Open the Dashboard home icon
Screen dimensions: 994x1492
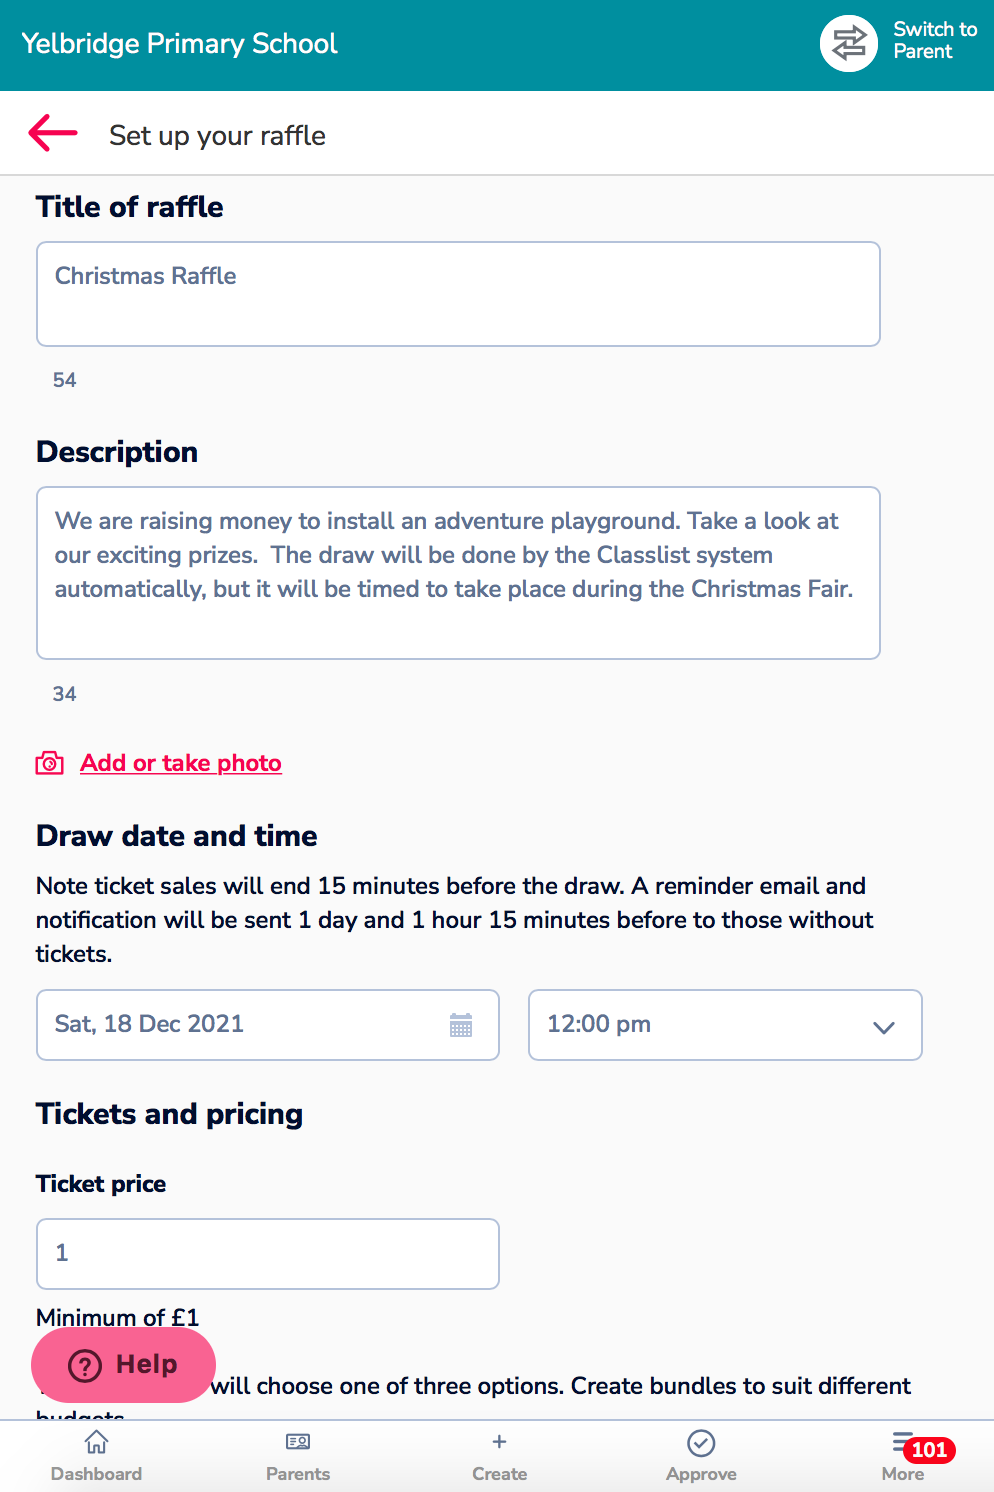click(96, 1442)
